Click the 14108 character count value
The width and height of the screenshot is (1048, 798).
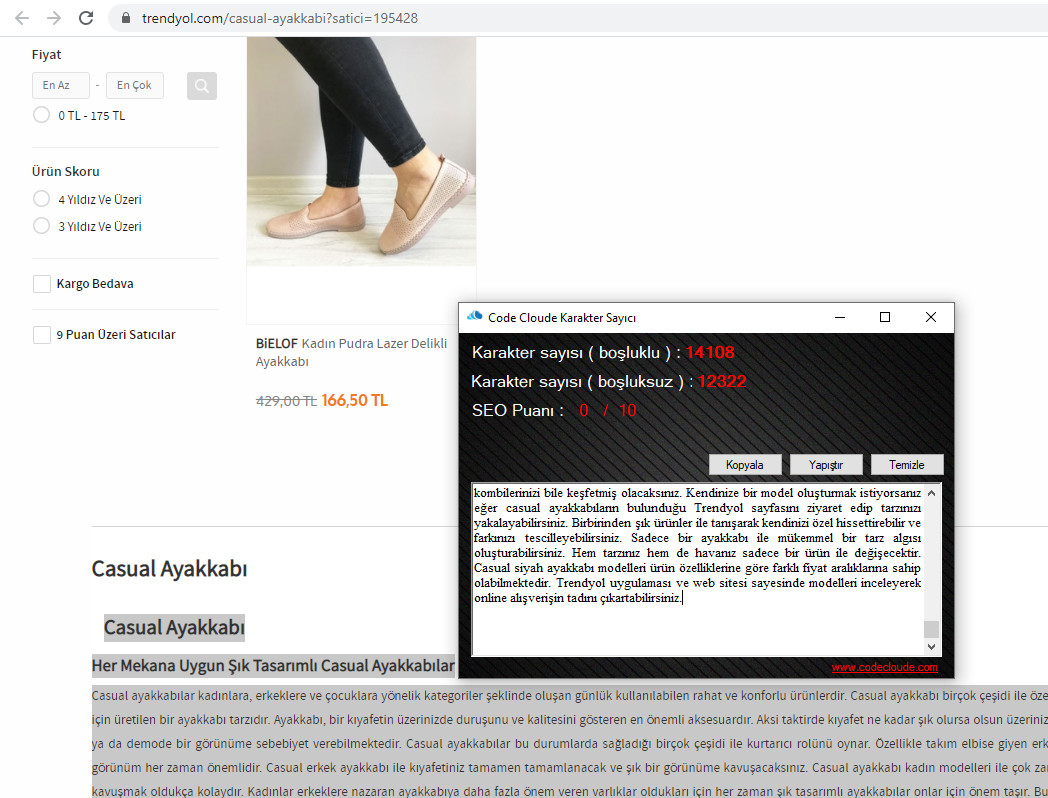coord(710,352)
